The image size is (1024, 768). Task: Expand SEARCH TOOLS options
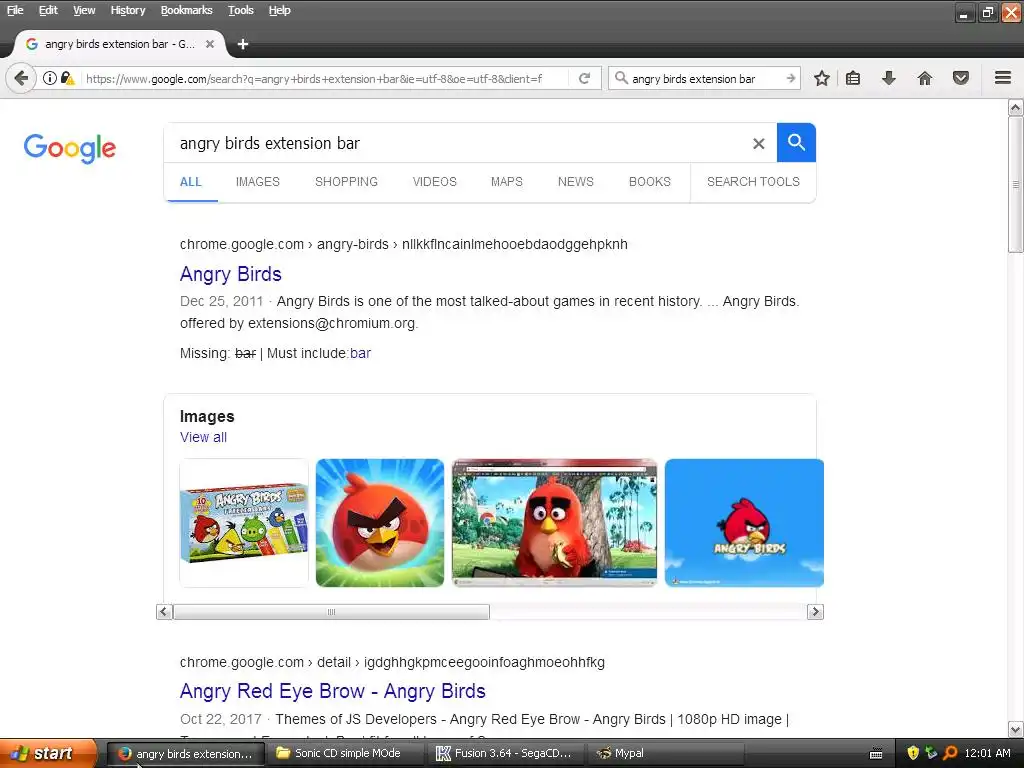pos(753,182)
